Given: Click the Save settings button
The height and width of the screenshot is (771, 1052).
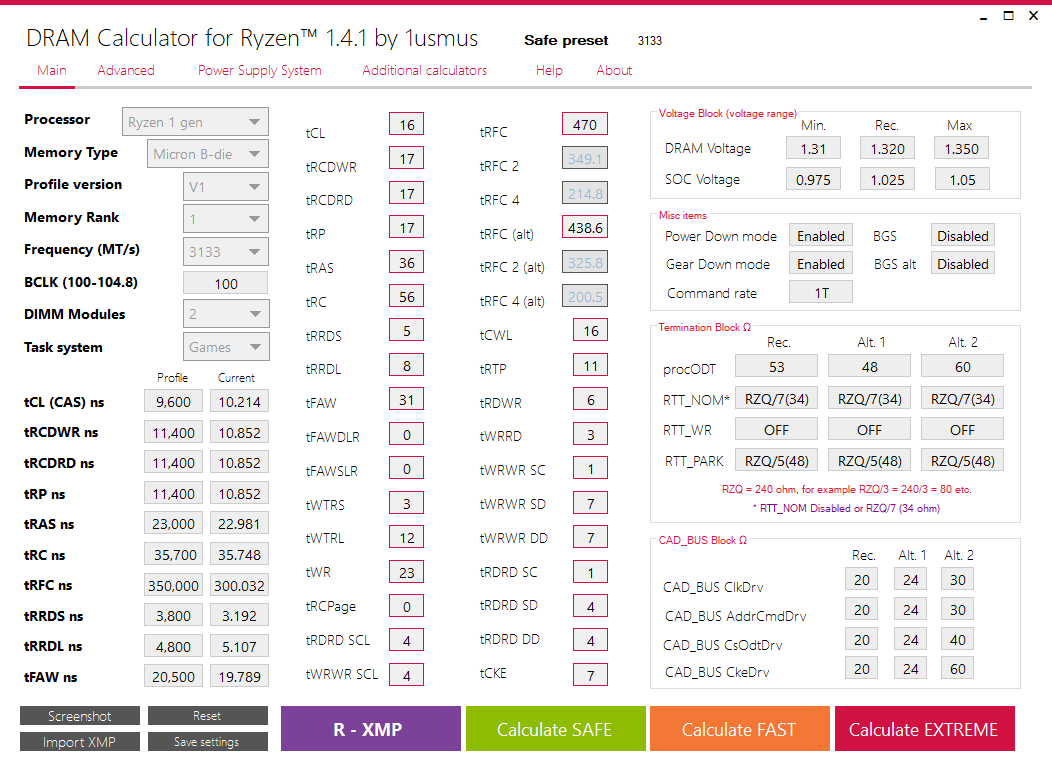Looking at the screenshot, I should pos(207,741).
